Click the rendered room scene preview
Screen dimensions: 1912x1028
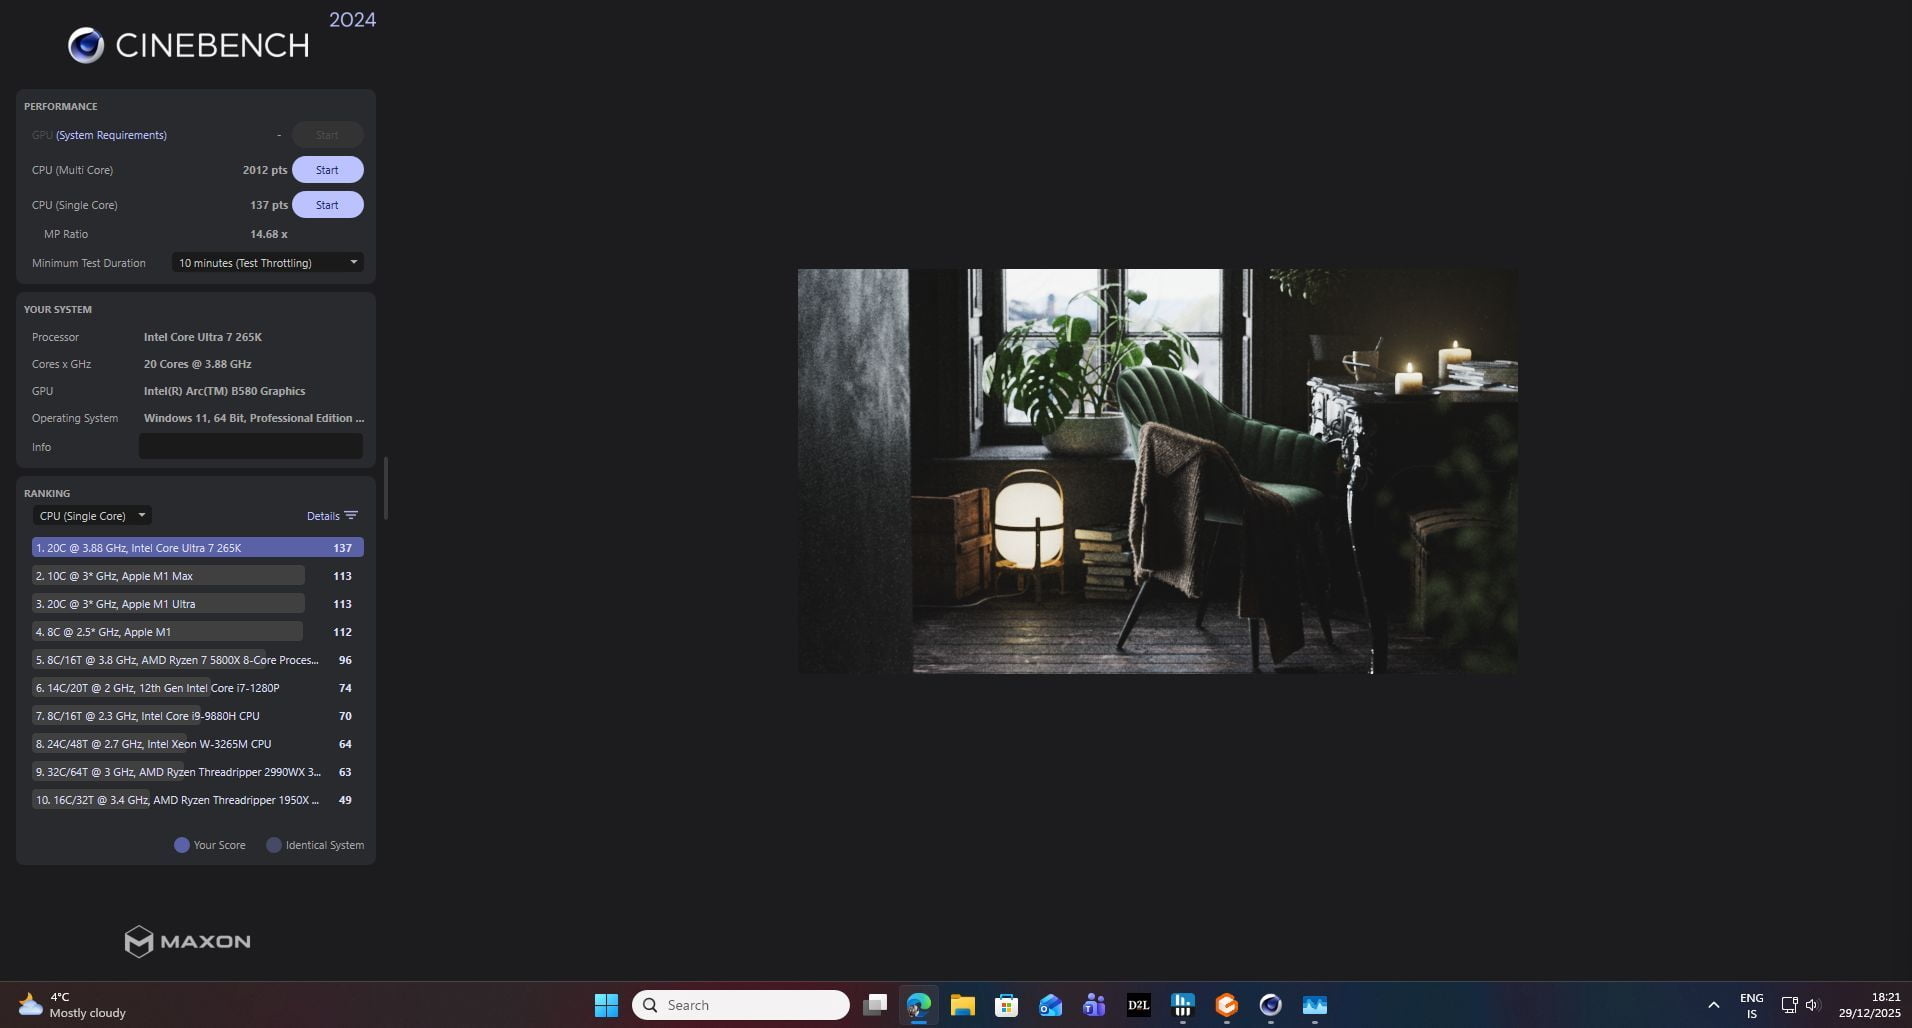click(1157, 471)
